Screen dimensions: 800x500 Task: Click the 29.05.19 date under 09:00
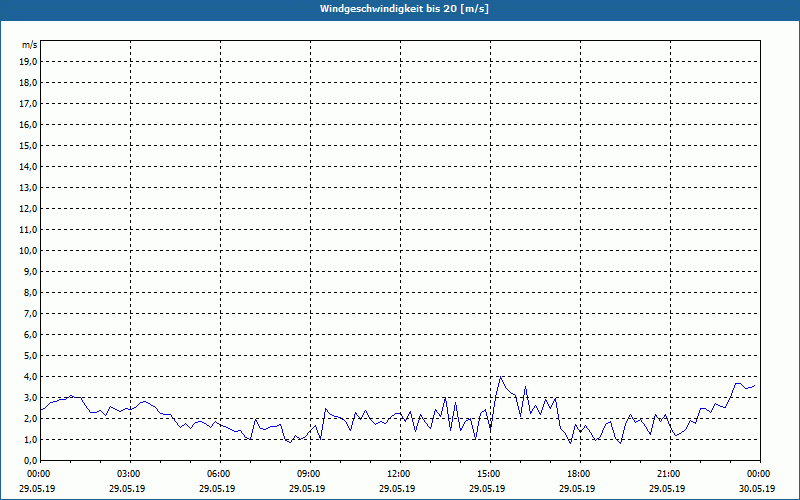tap(307, 488)
